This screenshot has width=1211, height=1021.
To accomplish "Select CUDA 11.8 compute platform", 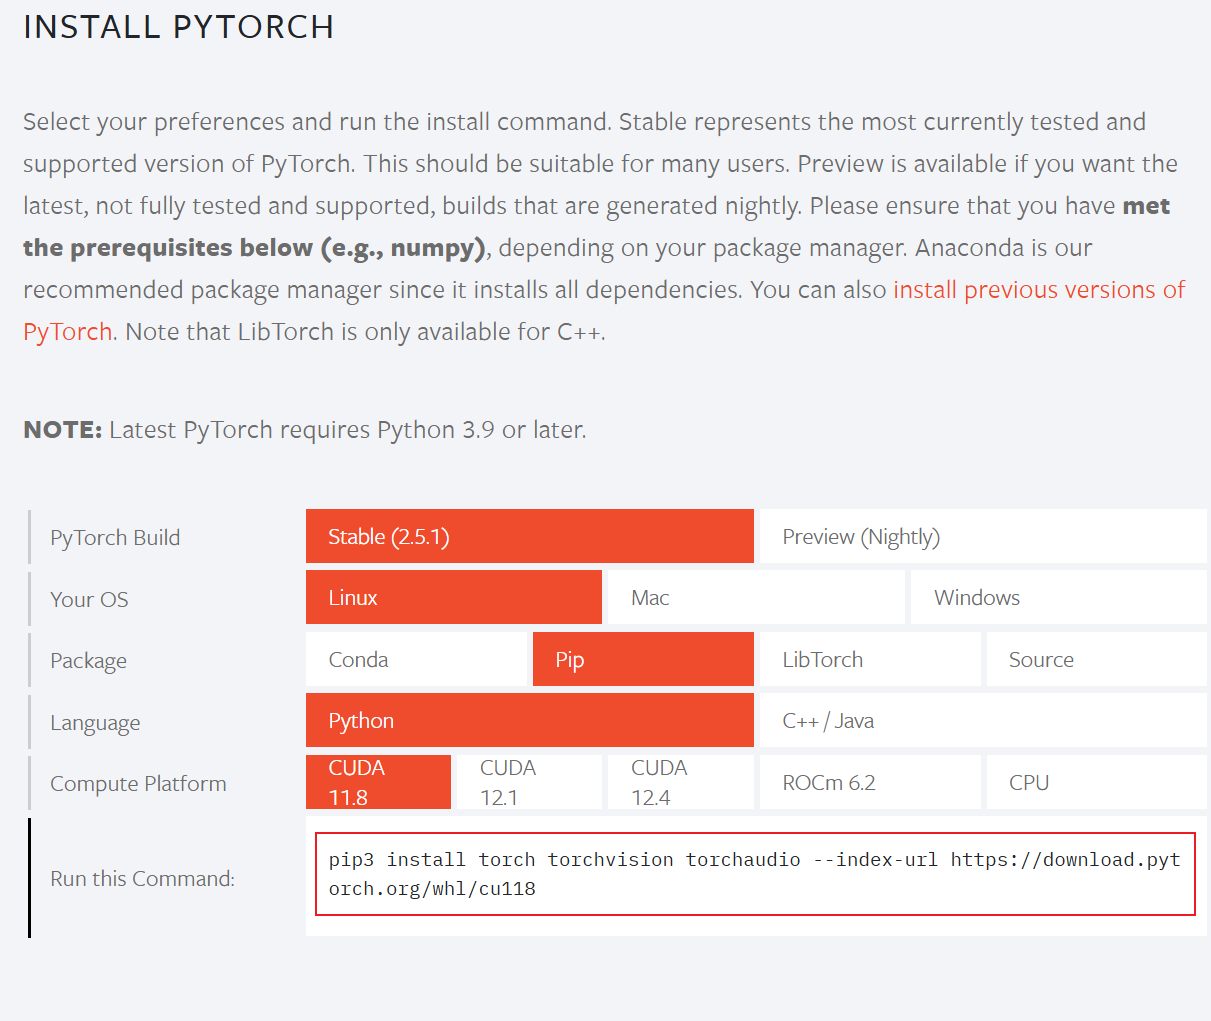I will [x=378, y=781].
